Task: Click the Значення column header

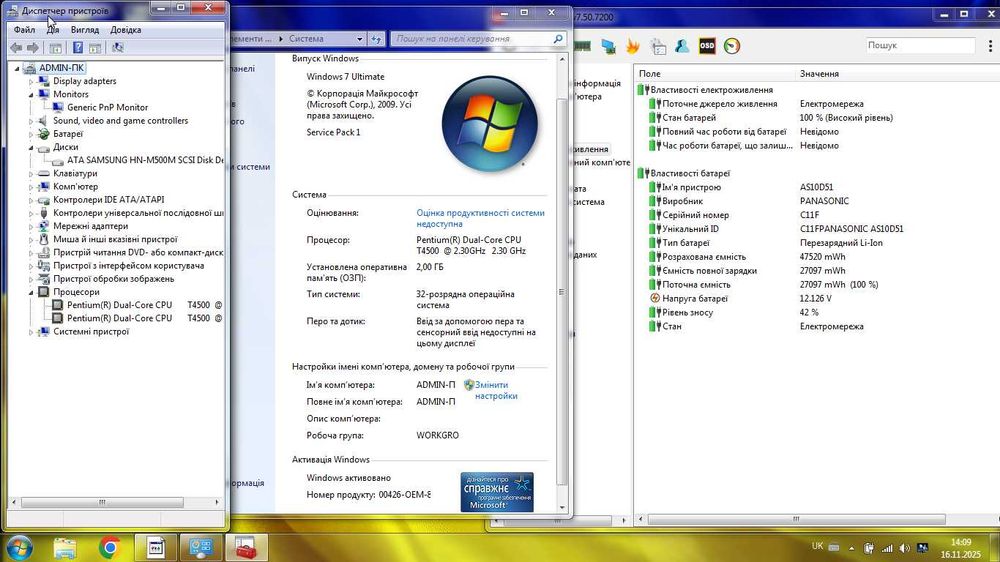Action: click(819, 74)
